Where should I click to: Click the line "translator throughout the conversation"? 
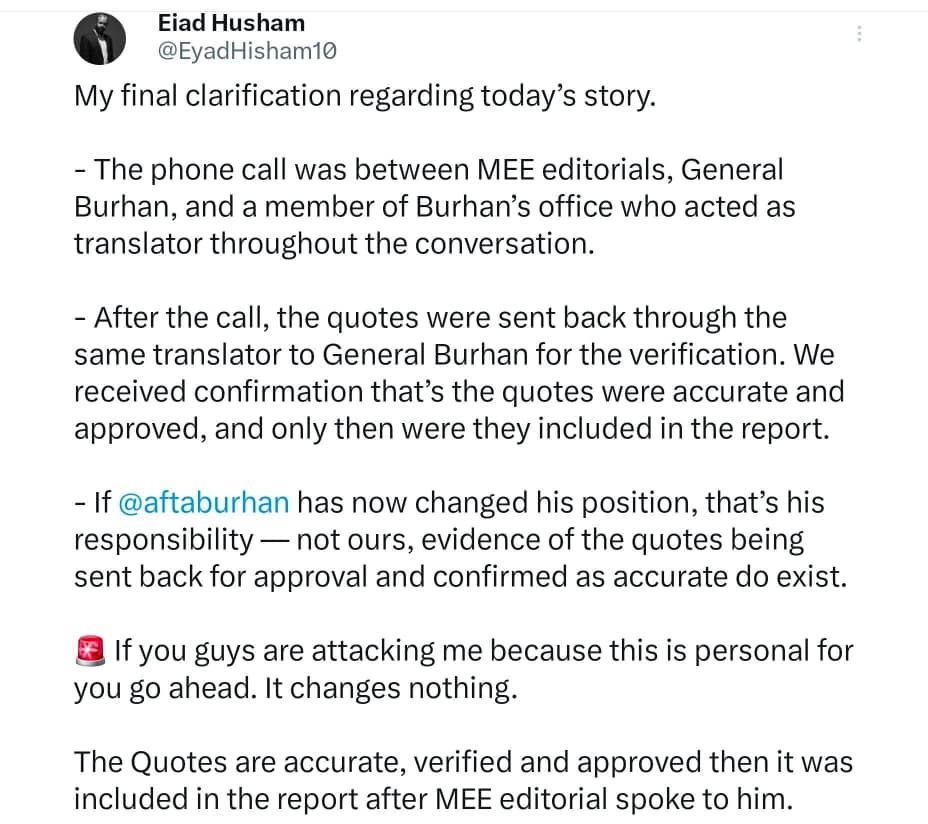pos(334,244)
